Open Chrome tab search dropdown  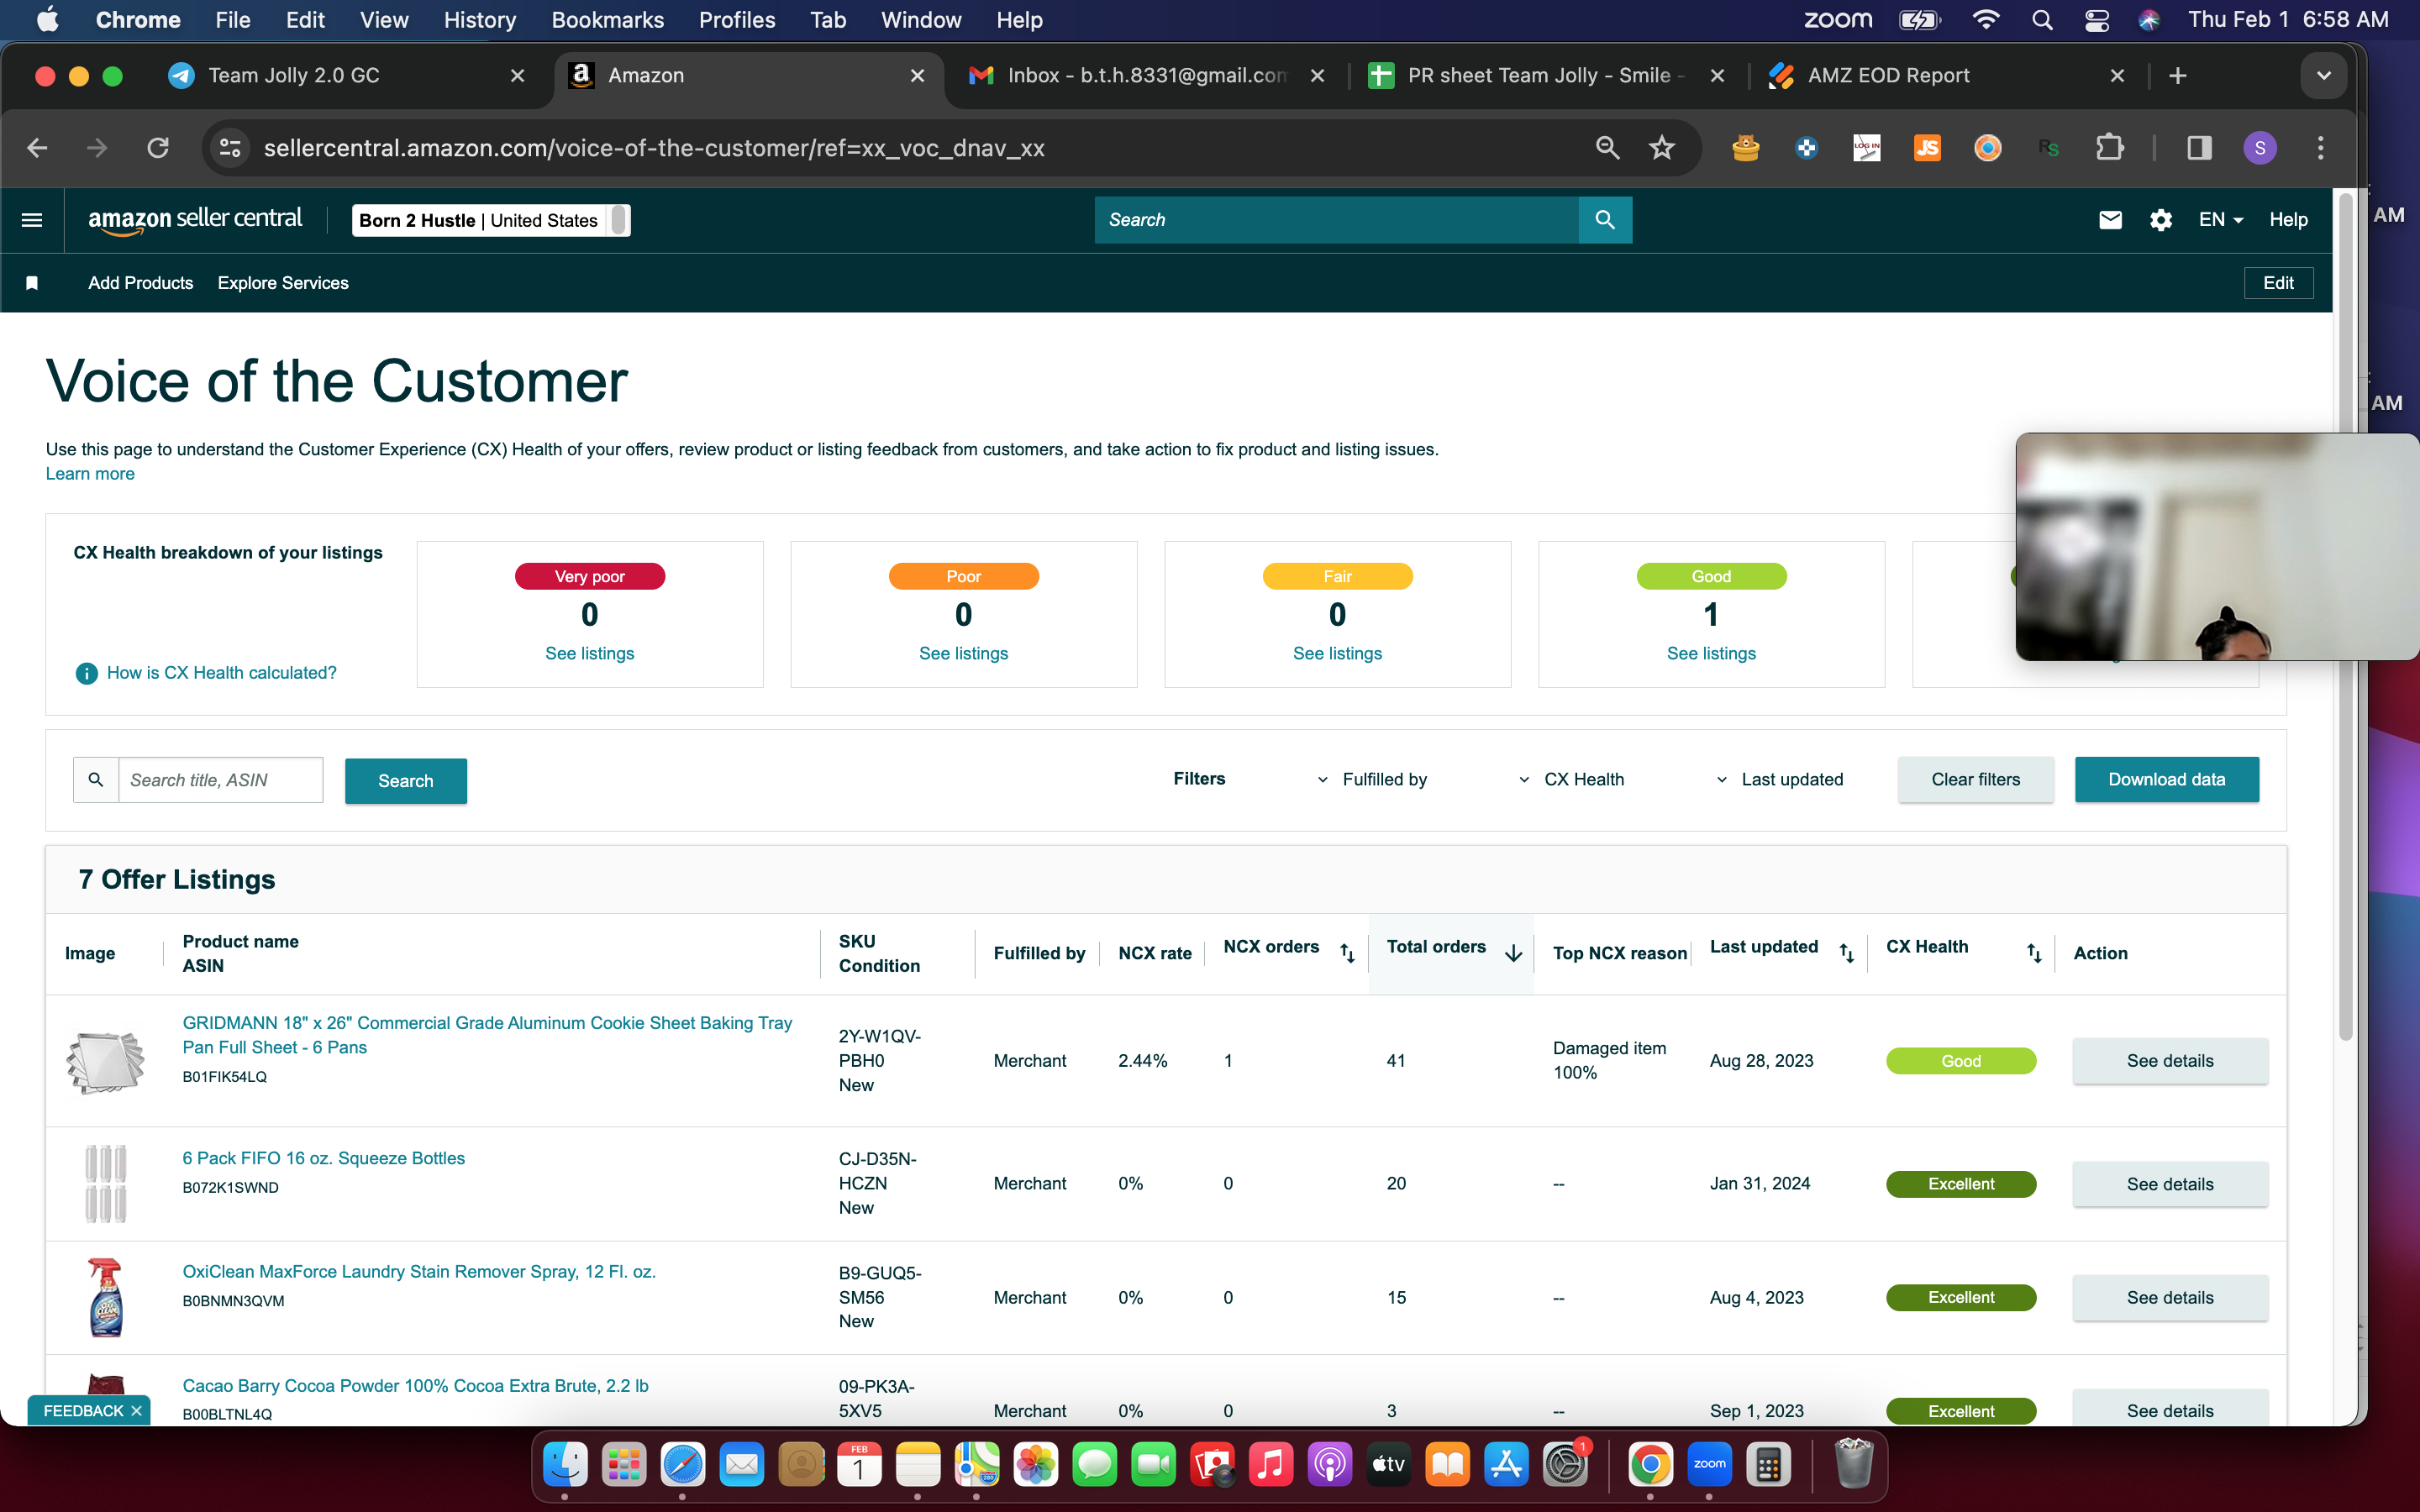click(x=2323, y=76)
